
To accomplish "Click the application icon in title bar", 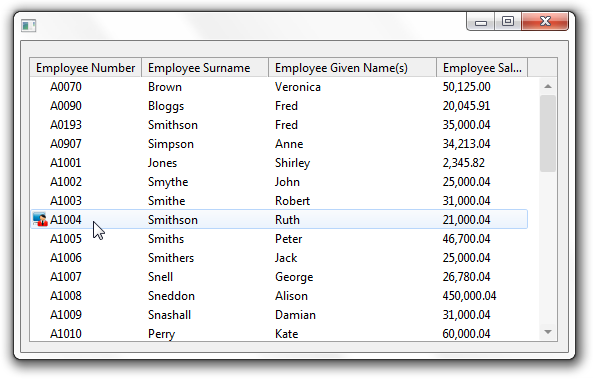I will [x=28, y=26].
